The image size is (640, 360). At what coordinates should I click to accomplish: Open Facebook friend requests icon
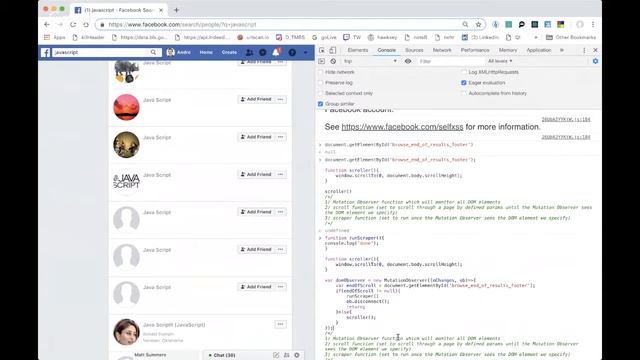[x=249, y=52]
